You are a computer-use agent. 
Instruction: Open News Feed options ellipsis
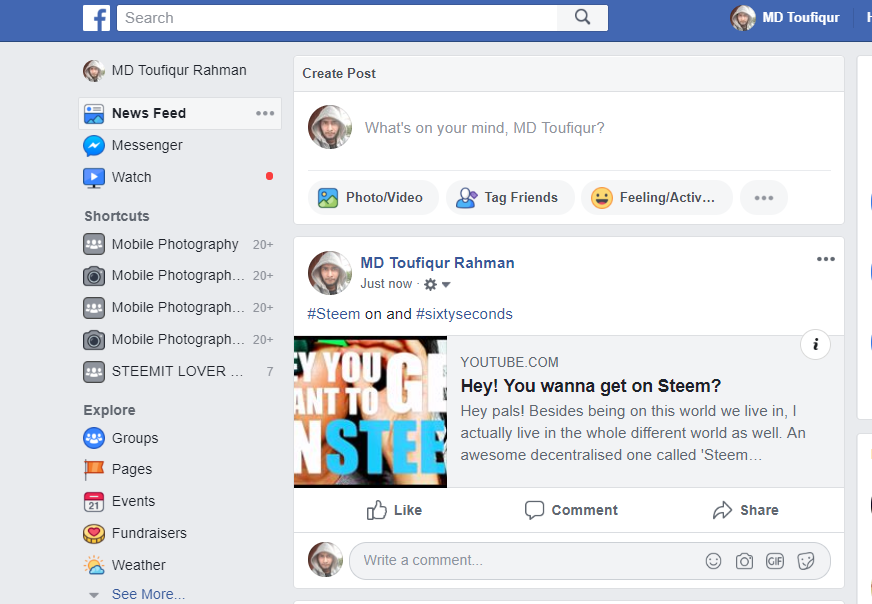pos(265,113)
